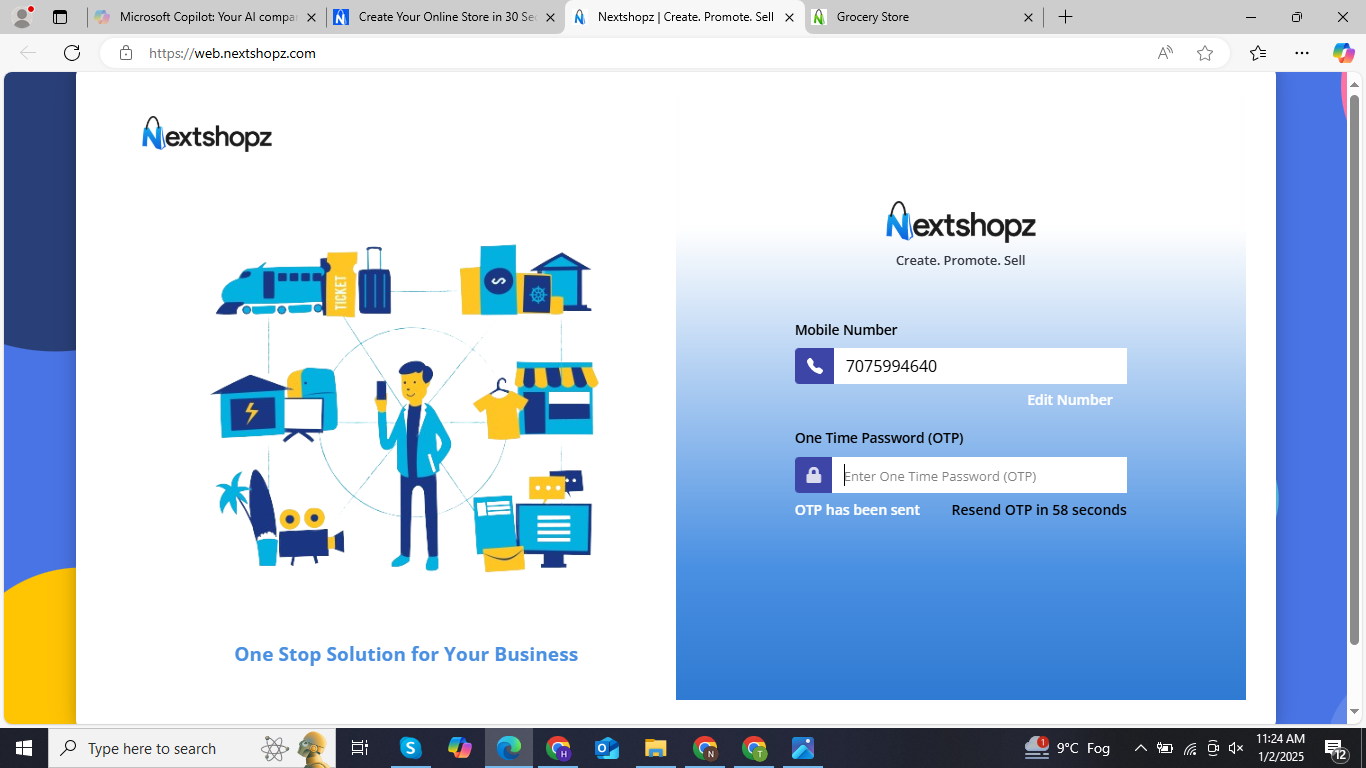Click Resend OTP in 58 seconds text

point(1039,510)
